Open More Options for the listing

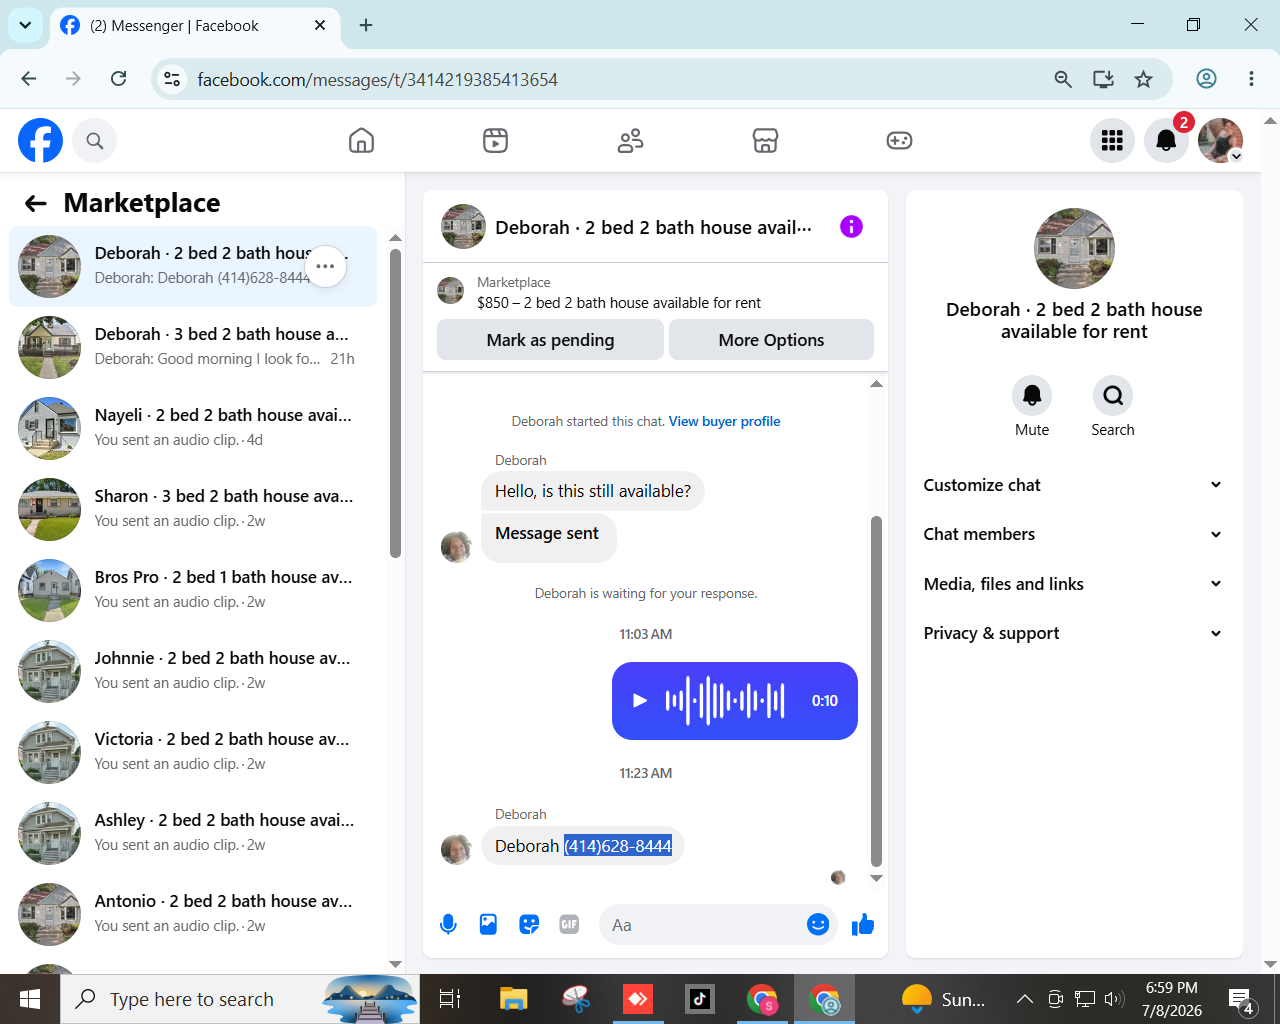[771, 340]
